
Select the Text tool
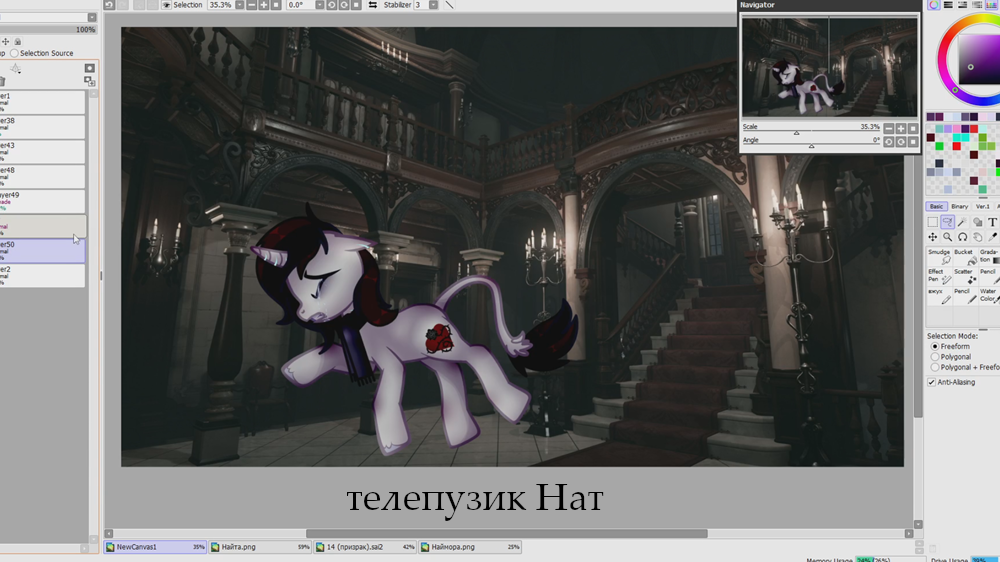[992, 222]
